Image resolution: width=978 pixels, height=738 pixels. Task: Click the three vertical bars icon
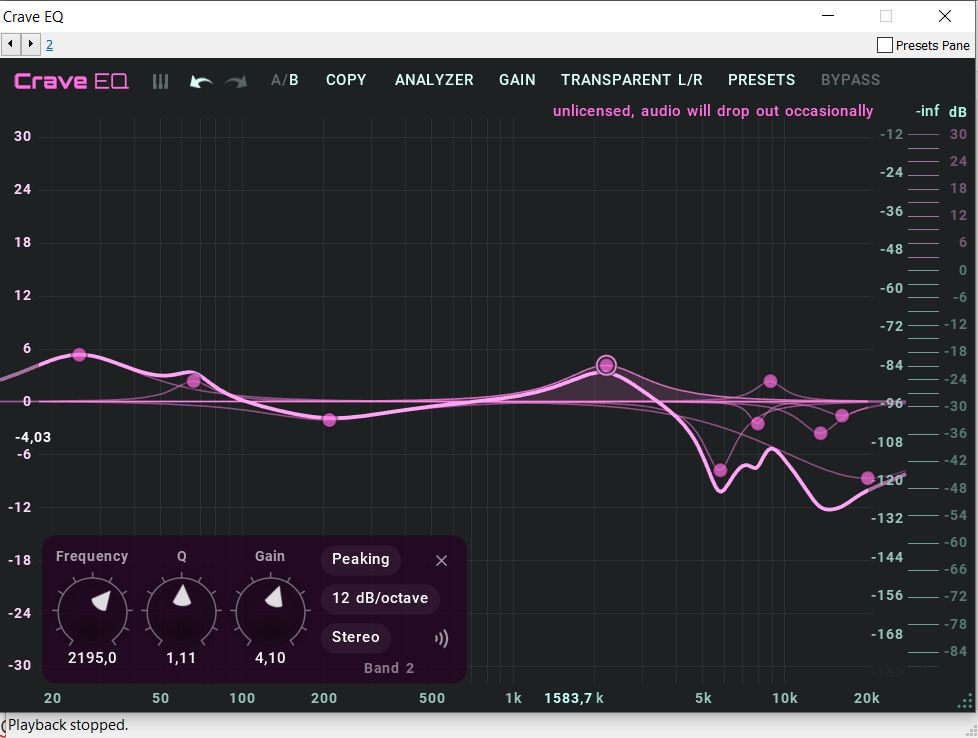coord(160,81)
